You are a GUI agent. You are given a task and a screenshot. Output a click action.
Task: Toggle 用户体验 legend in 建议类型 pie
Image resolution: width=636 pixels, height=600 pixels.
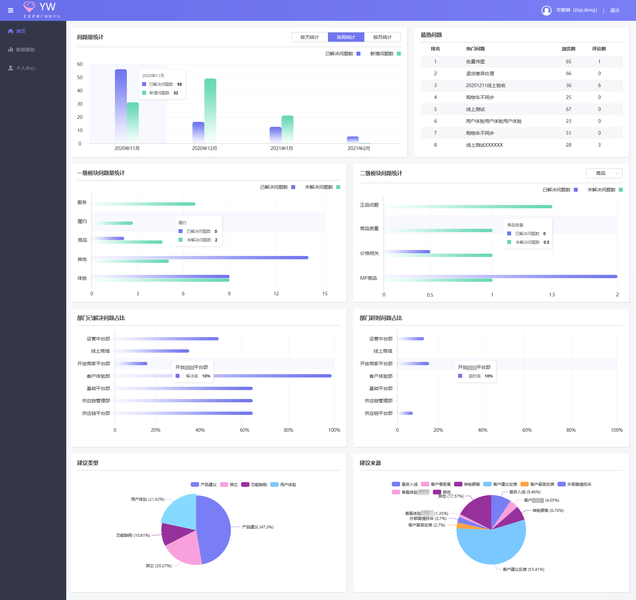[283, 485]
